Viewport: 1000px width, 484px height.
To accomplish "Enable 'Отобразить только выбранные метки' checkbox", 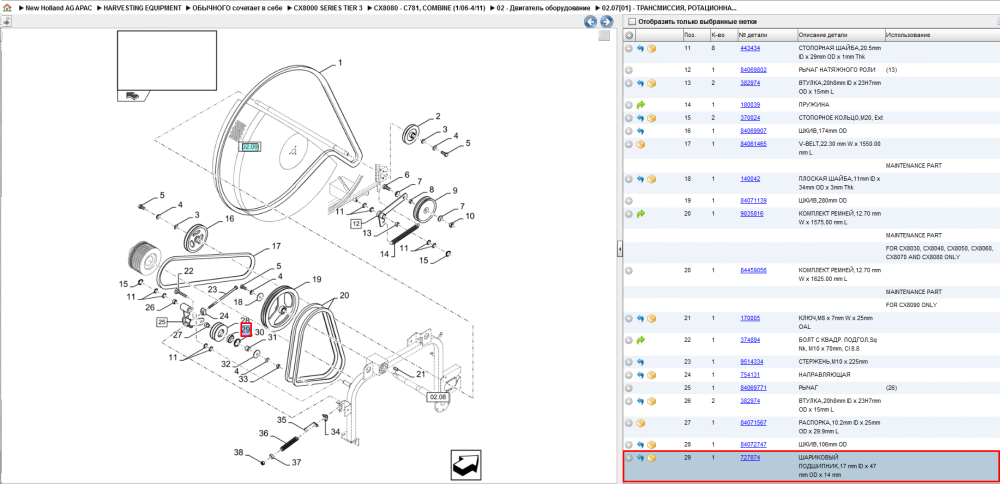I will 632,22.
